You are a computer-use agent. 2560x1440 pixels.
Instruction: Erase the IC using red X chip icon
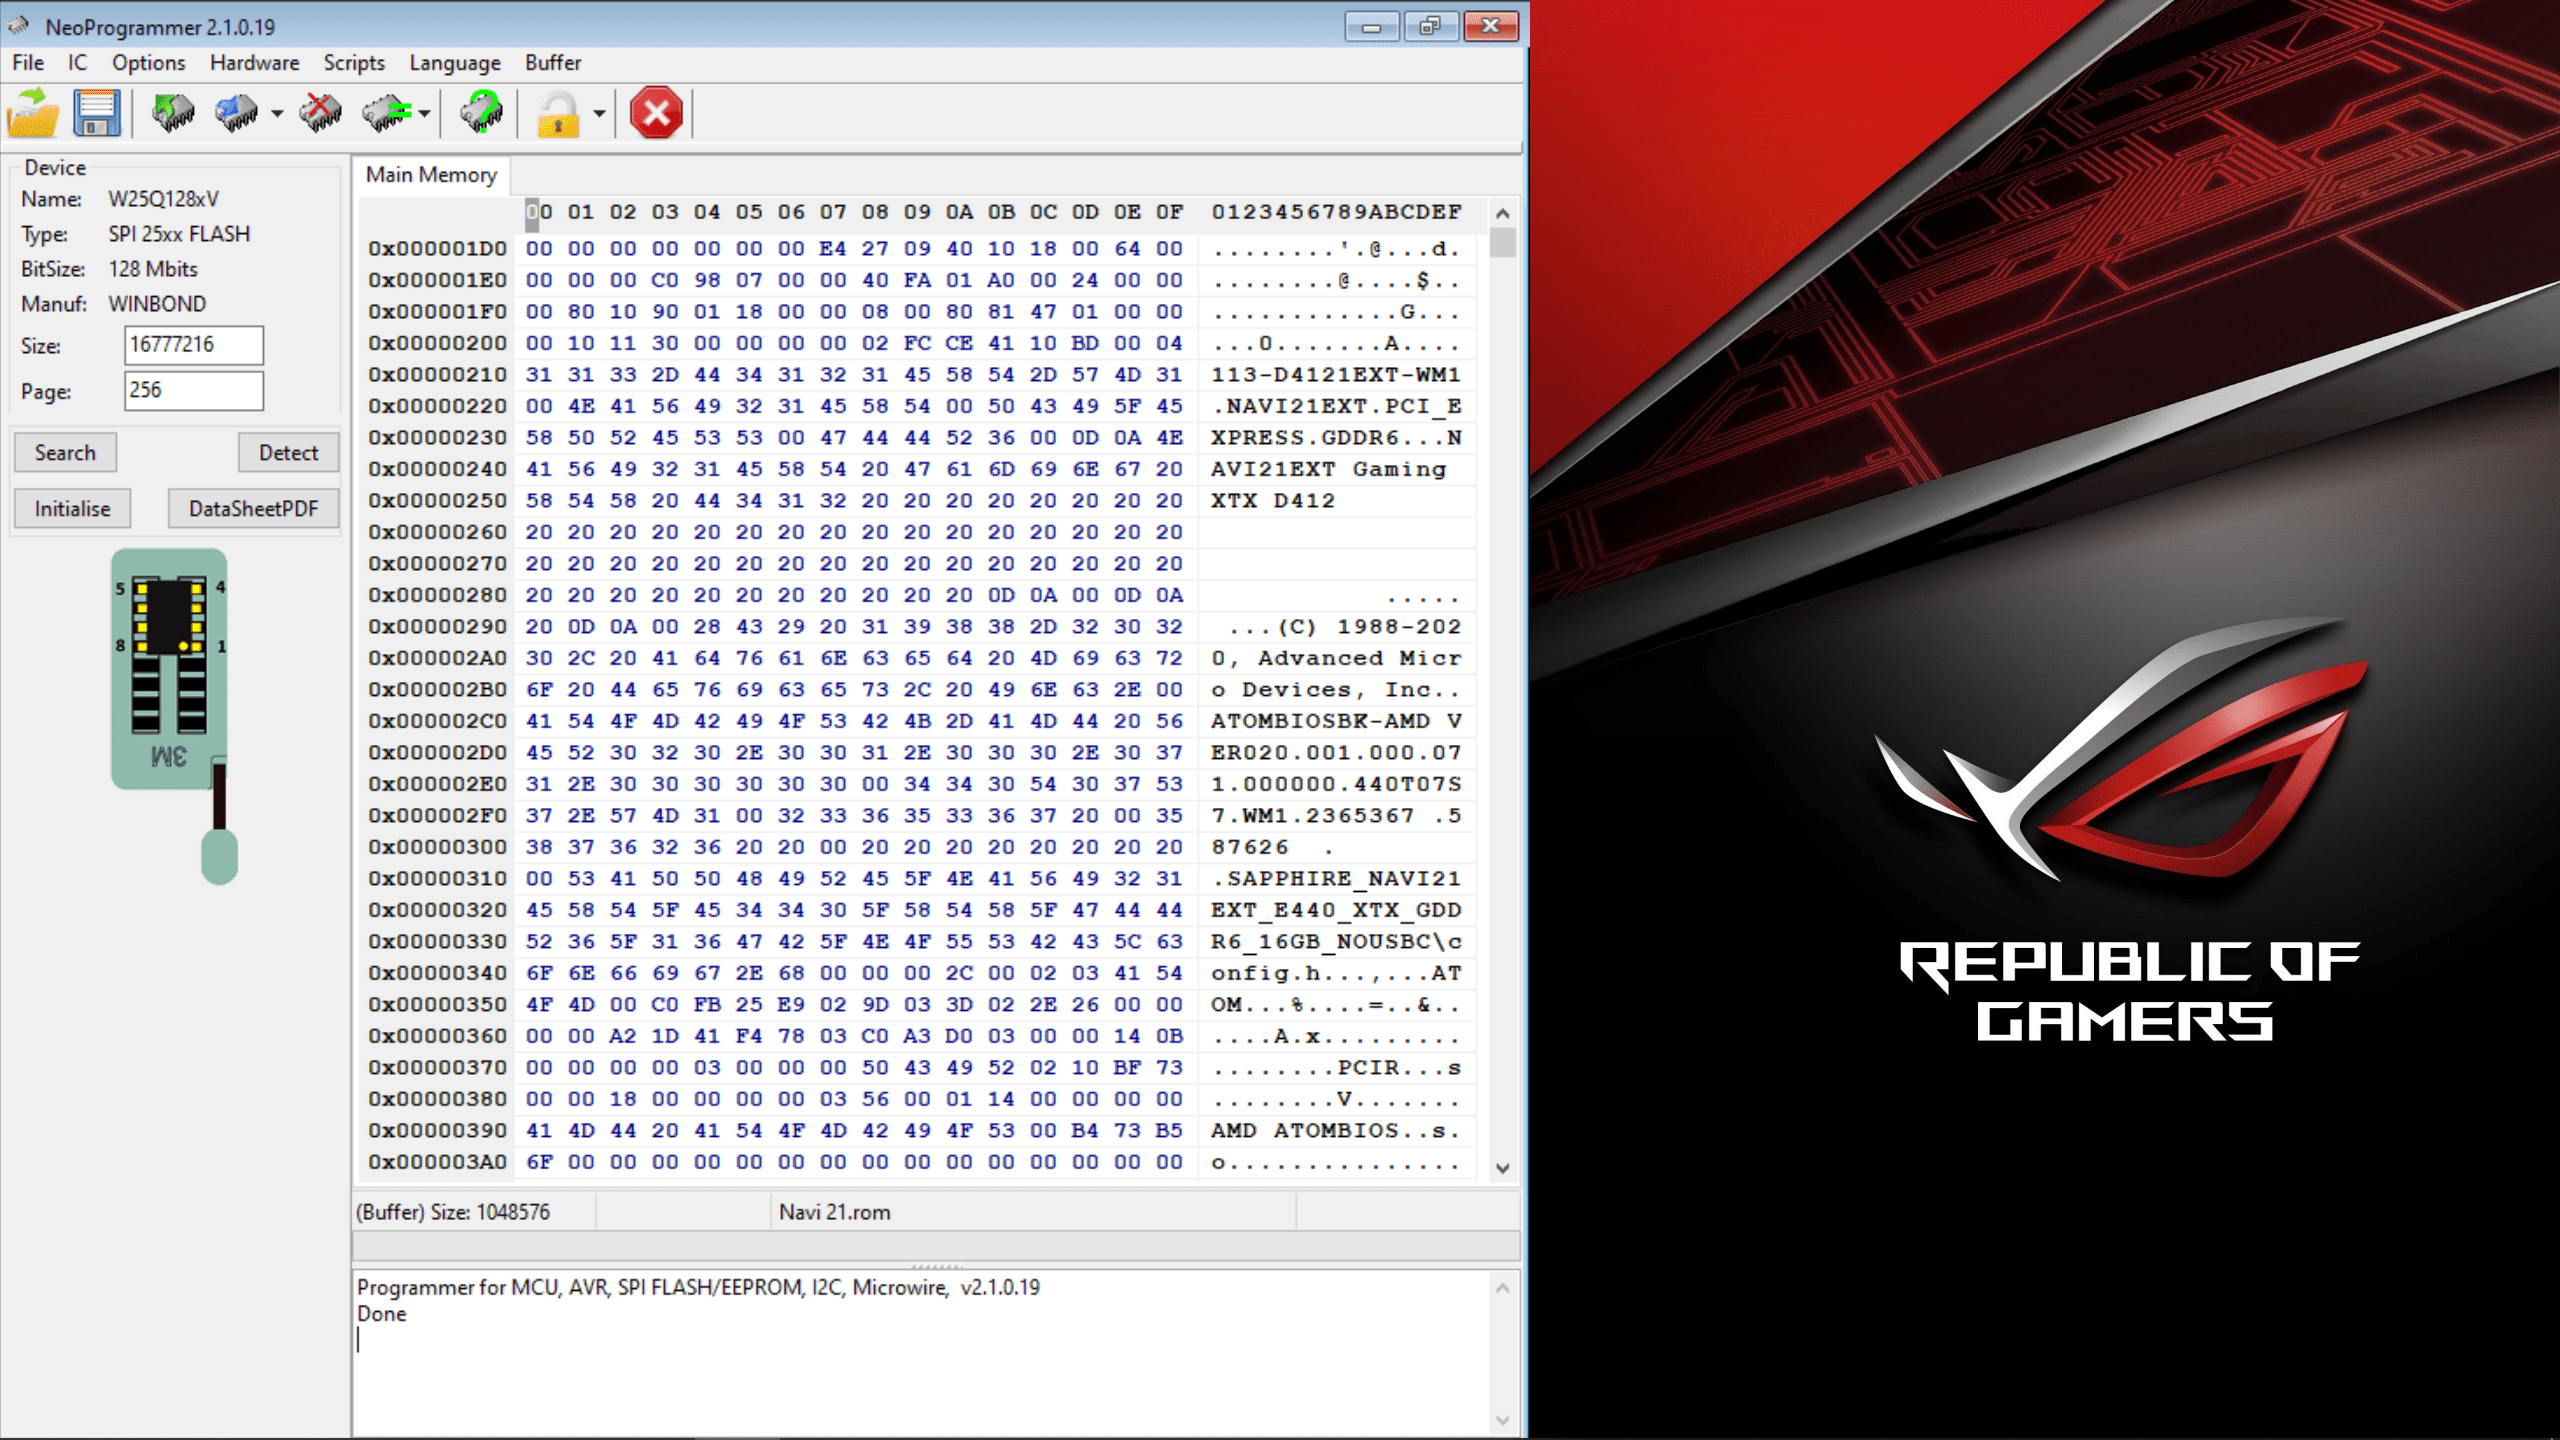(320, 112)
